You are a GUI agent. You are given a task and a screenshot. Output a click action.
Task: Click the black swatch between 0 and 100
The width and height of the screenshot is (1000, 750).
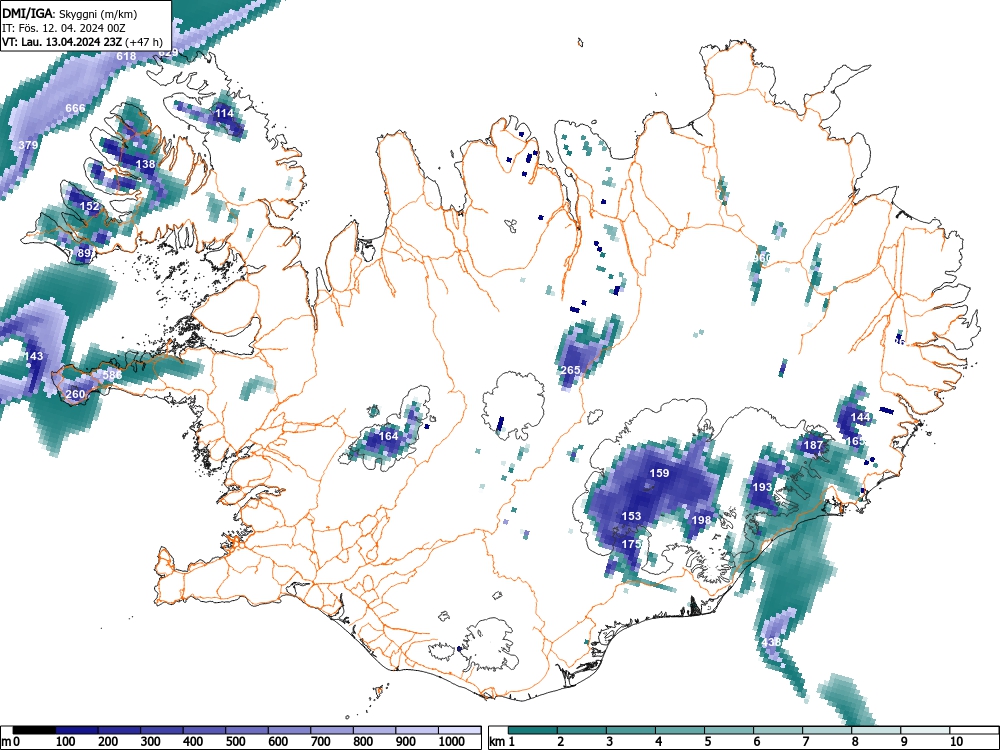(34, 730)
